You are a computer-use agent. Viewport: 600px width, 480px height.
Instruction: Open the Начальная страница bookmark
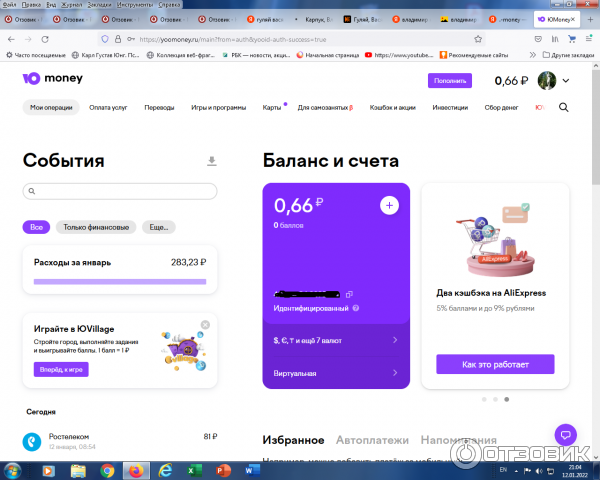tap(328, 55)
